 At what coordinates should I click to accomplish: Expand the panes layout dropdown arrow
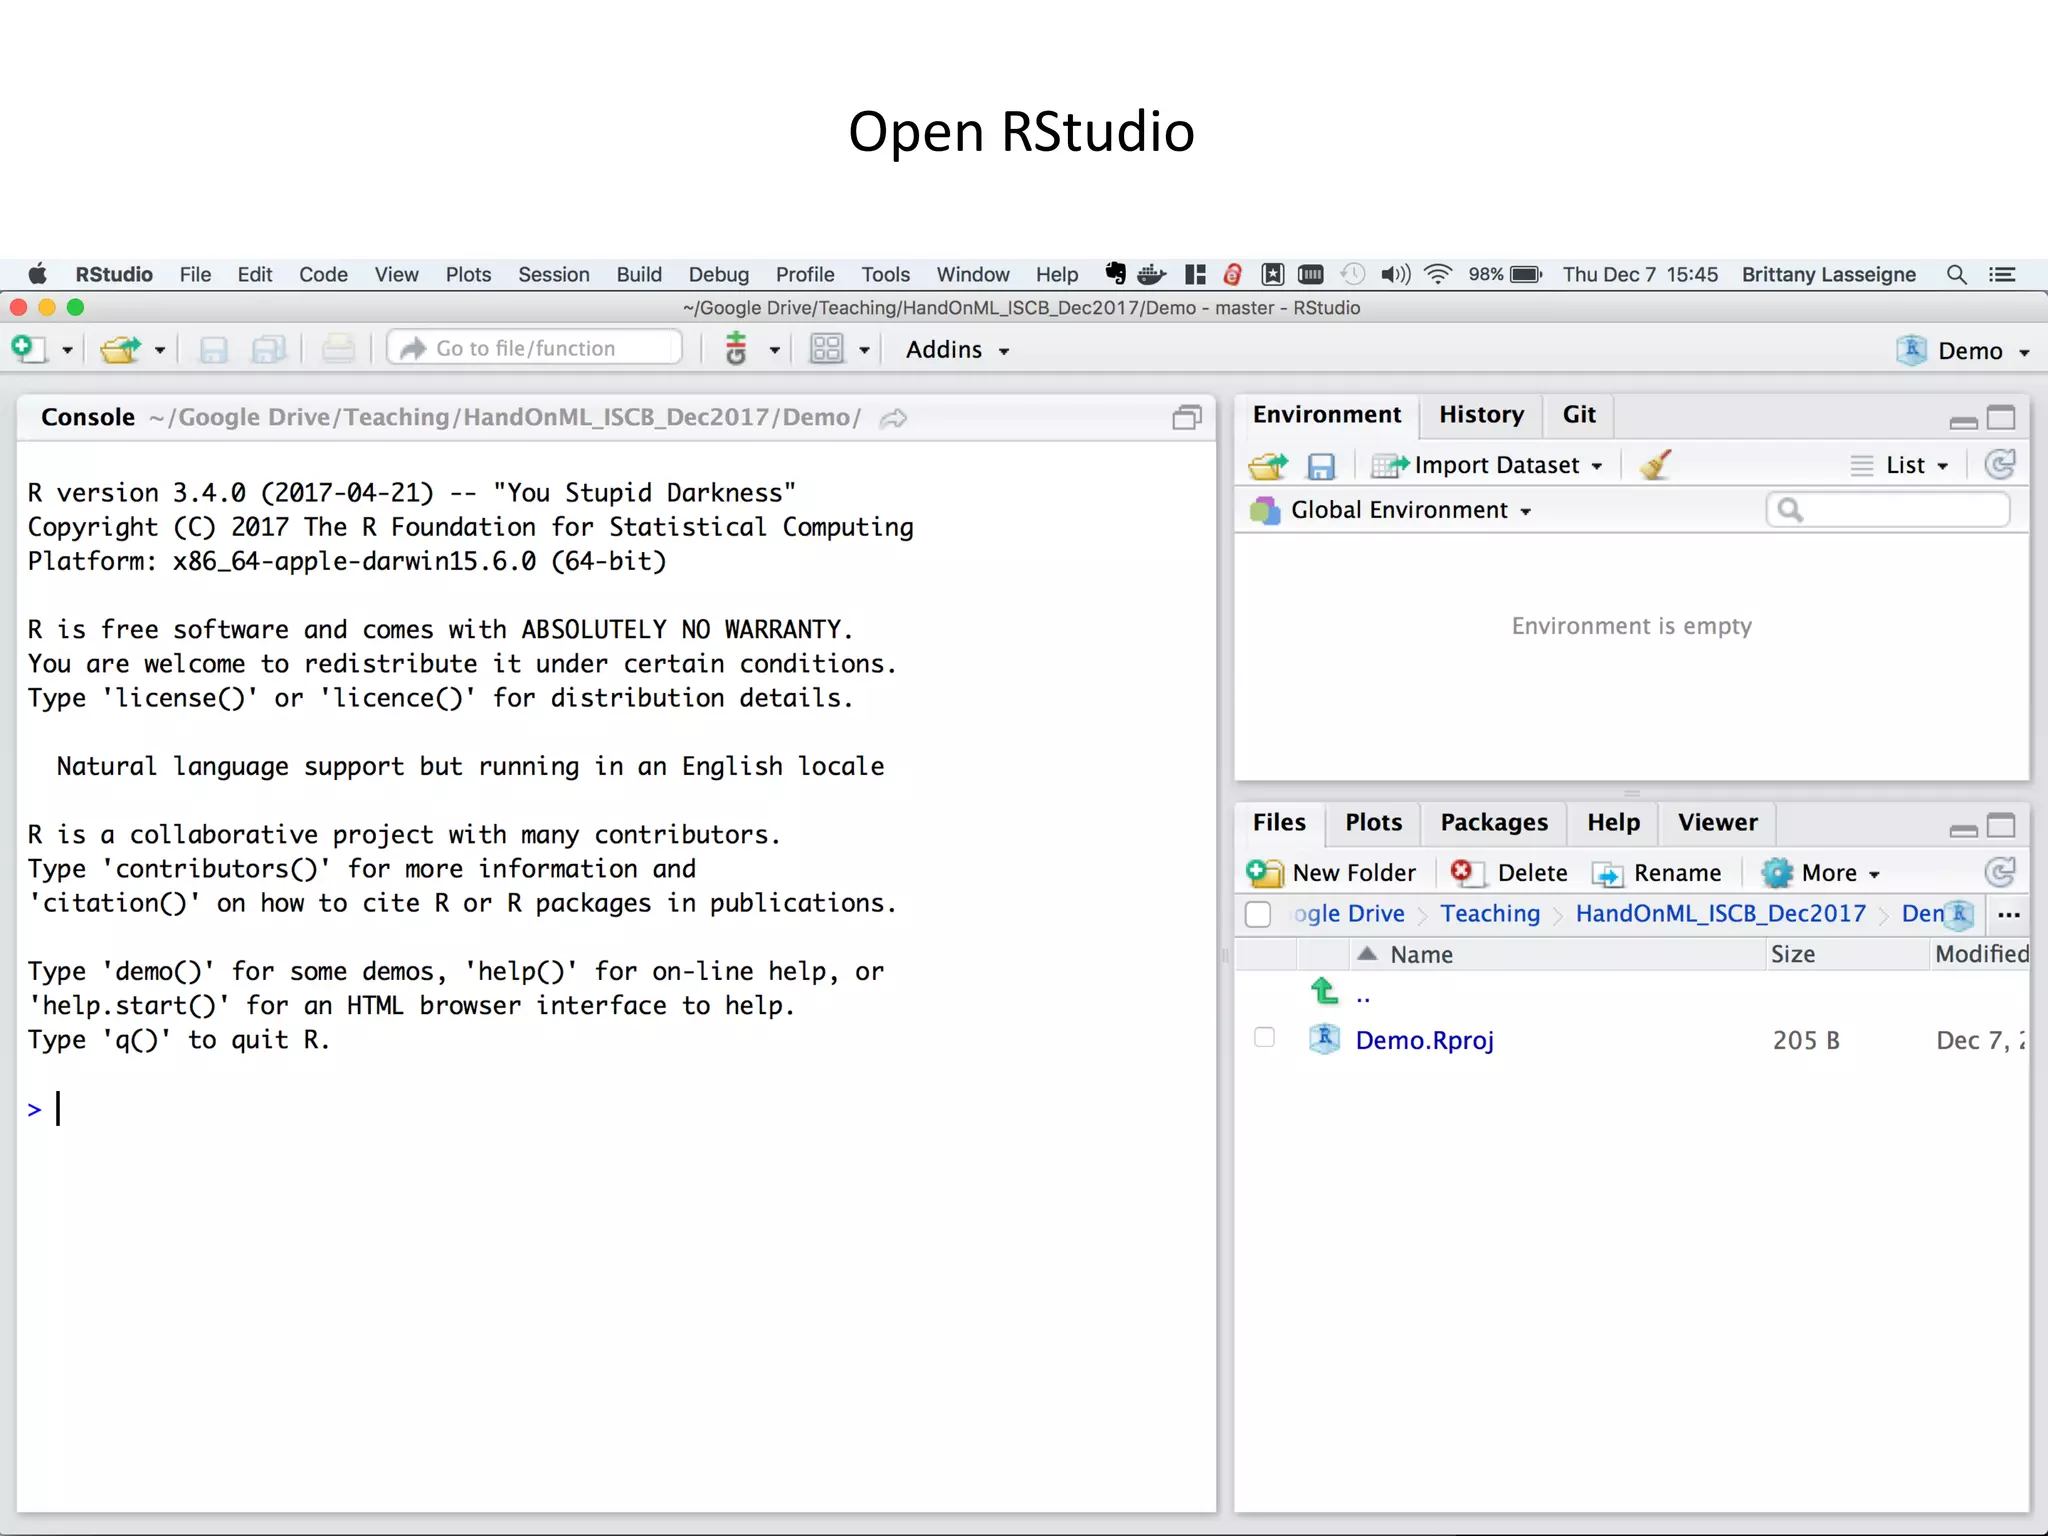tap(865, 351)
